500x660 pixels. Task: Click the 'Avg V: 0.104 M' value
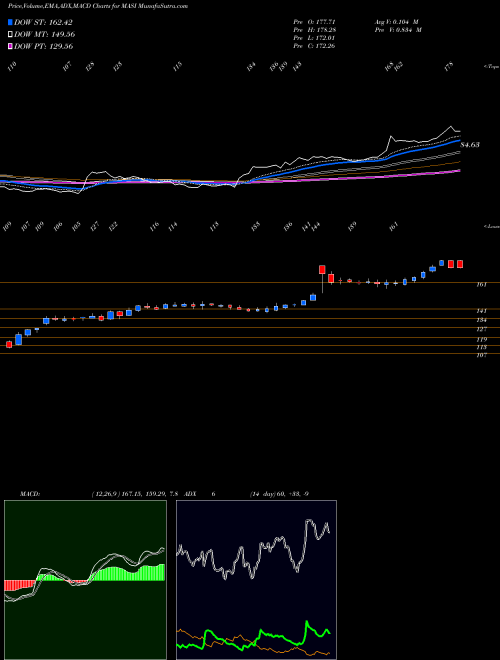click(x=396, y=22)
